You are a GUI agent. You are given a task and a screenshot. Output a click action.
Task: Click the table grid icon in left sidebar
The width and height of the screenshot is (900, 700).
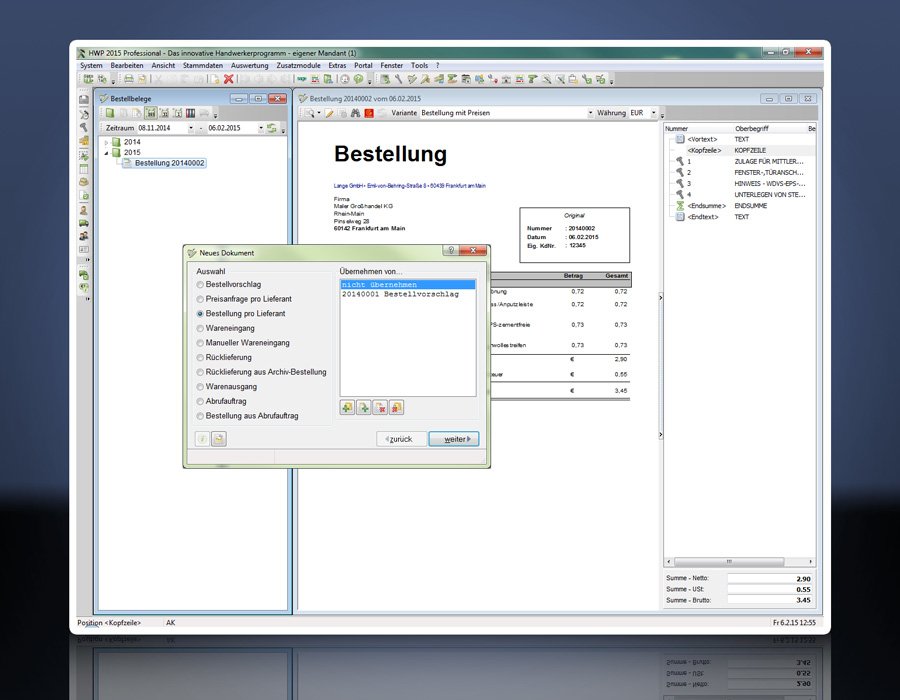(x=84, y=169)
